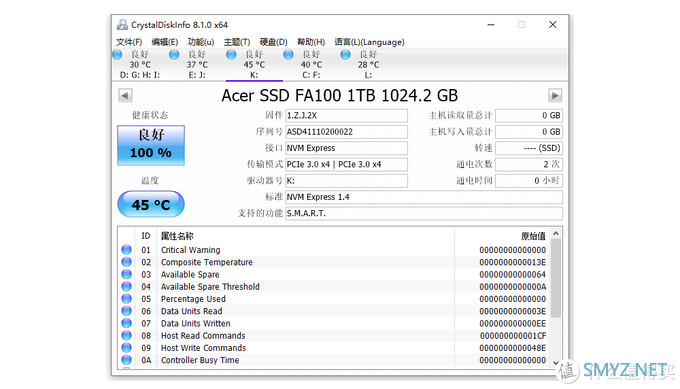Image resolution: width=680 pixels, height=389 pixels.
Task: Select the Critical Warning row
Action: [x=334, y=250]
